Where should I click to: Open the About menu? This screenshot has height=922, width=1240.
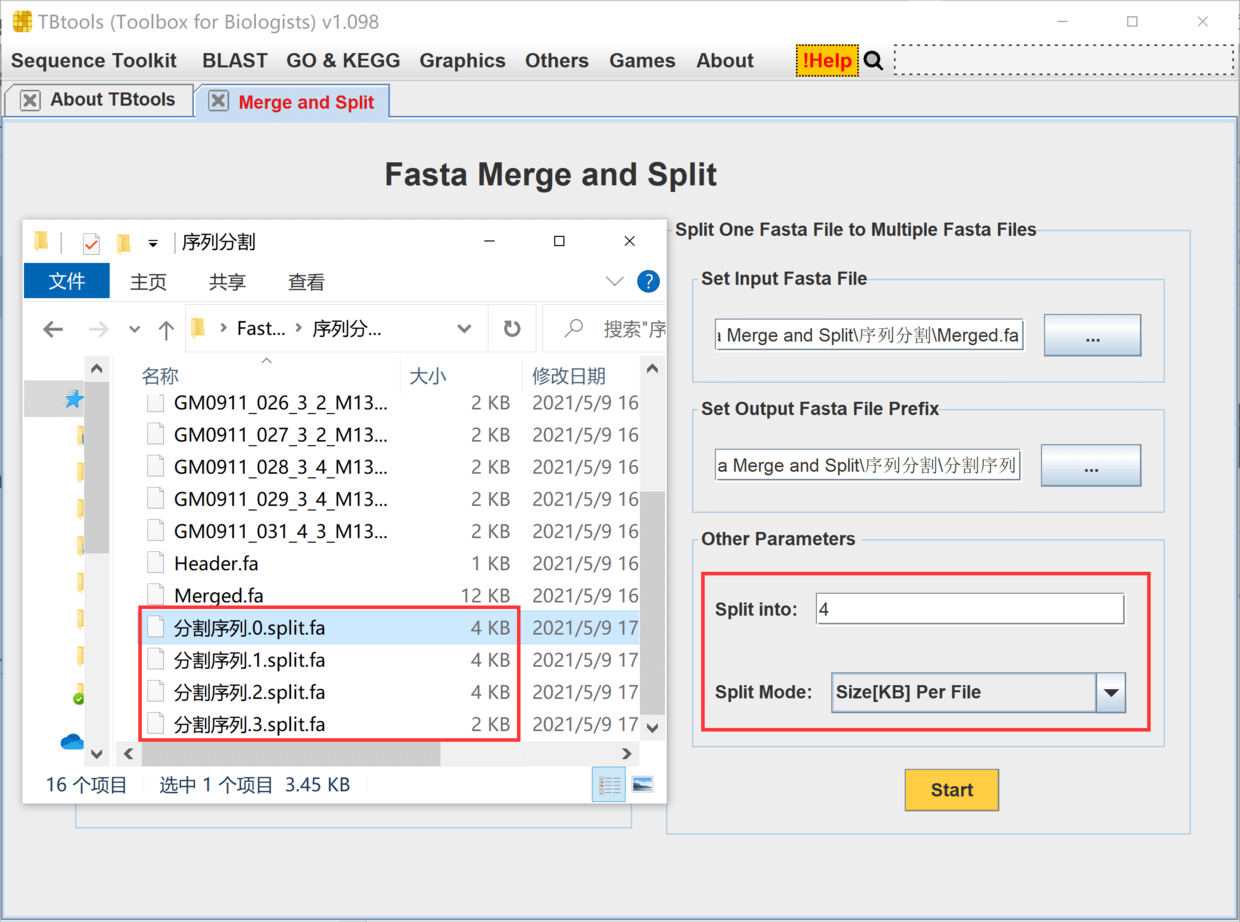(725, 61)
